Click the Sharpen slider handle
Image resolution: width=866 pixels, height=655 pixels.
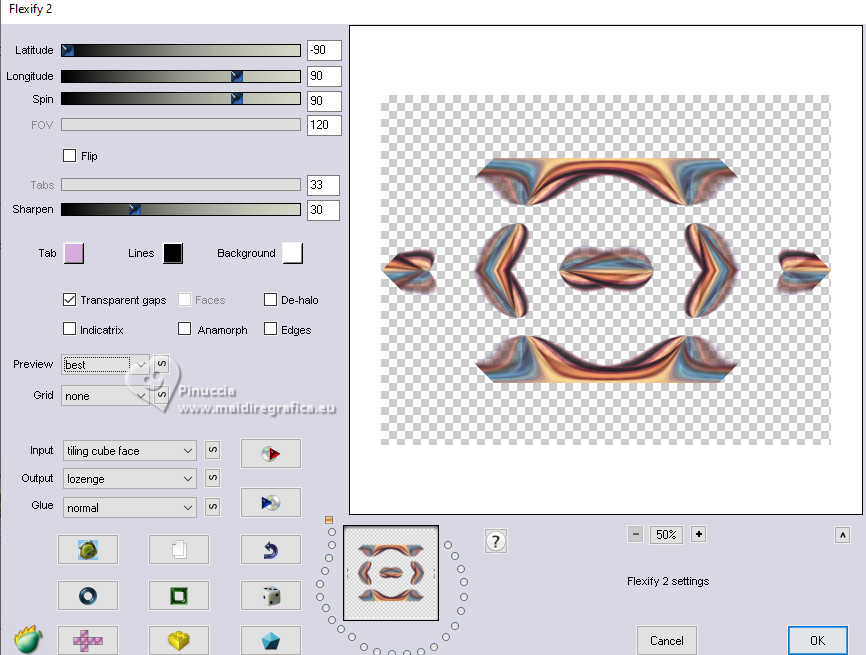click(135, 209)
